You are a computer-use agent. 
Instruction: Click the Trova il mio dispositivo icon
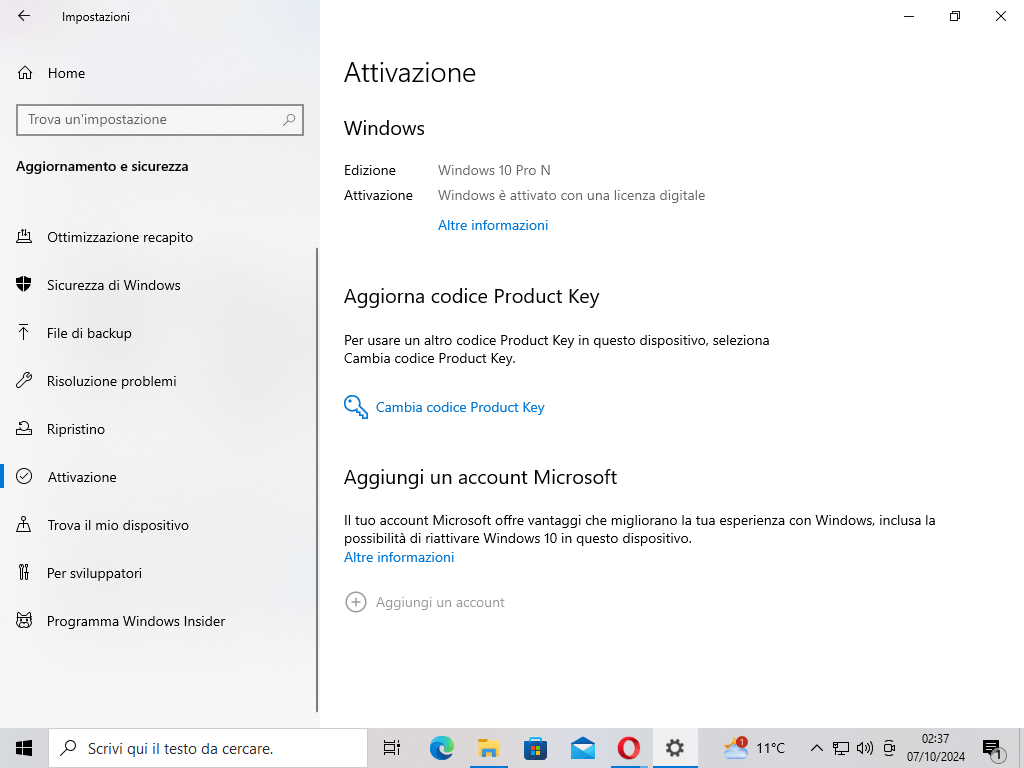tap(24, 524)
